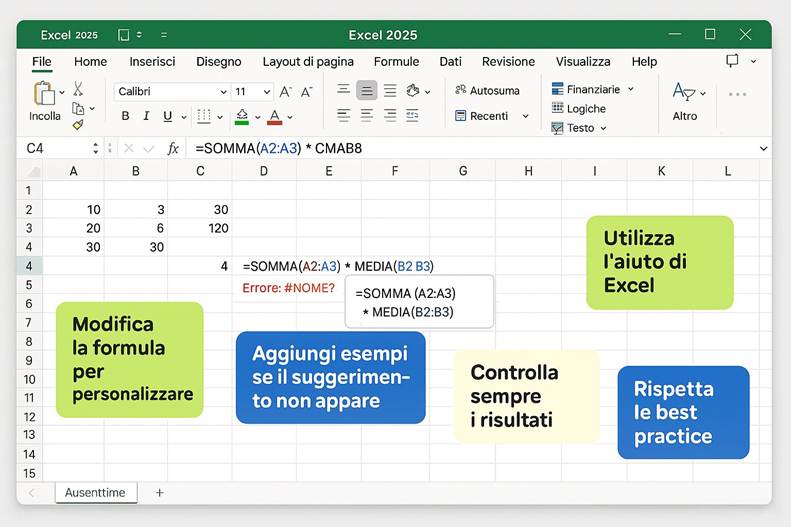The height and width of the screenshot is (527, 791).
Task: Open the font color dropdown arrow
Action: pos(290,117)
